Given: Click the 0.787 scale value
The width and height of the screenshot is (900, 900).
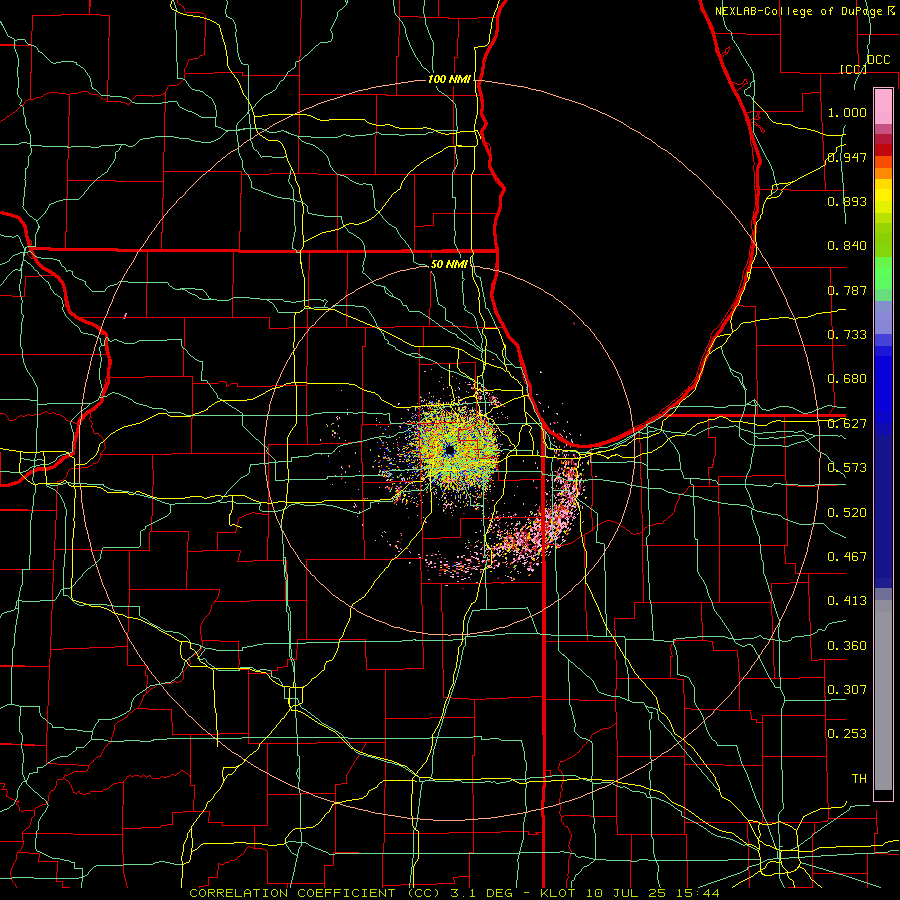Looking at the screenshot, I should tap(847, 290).
